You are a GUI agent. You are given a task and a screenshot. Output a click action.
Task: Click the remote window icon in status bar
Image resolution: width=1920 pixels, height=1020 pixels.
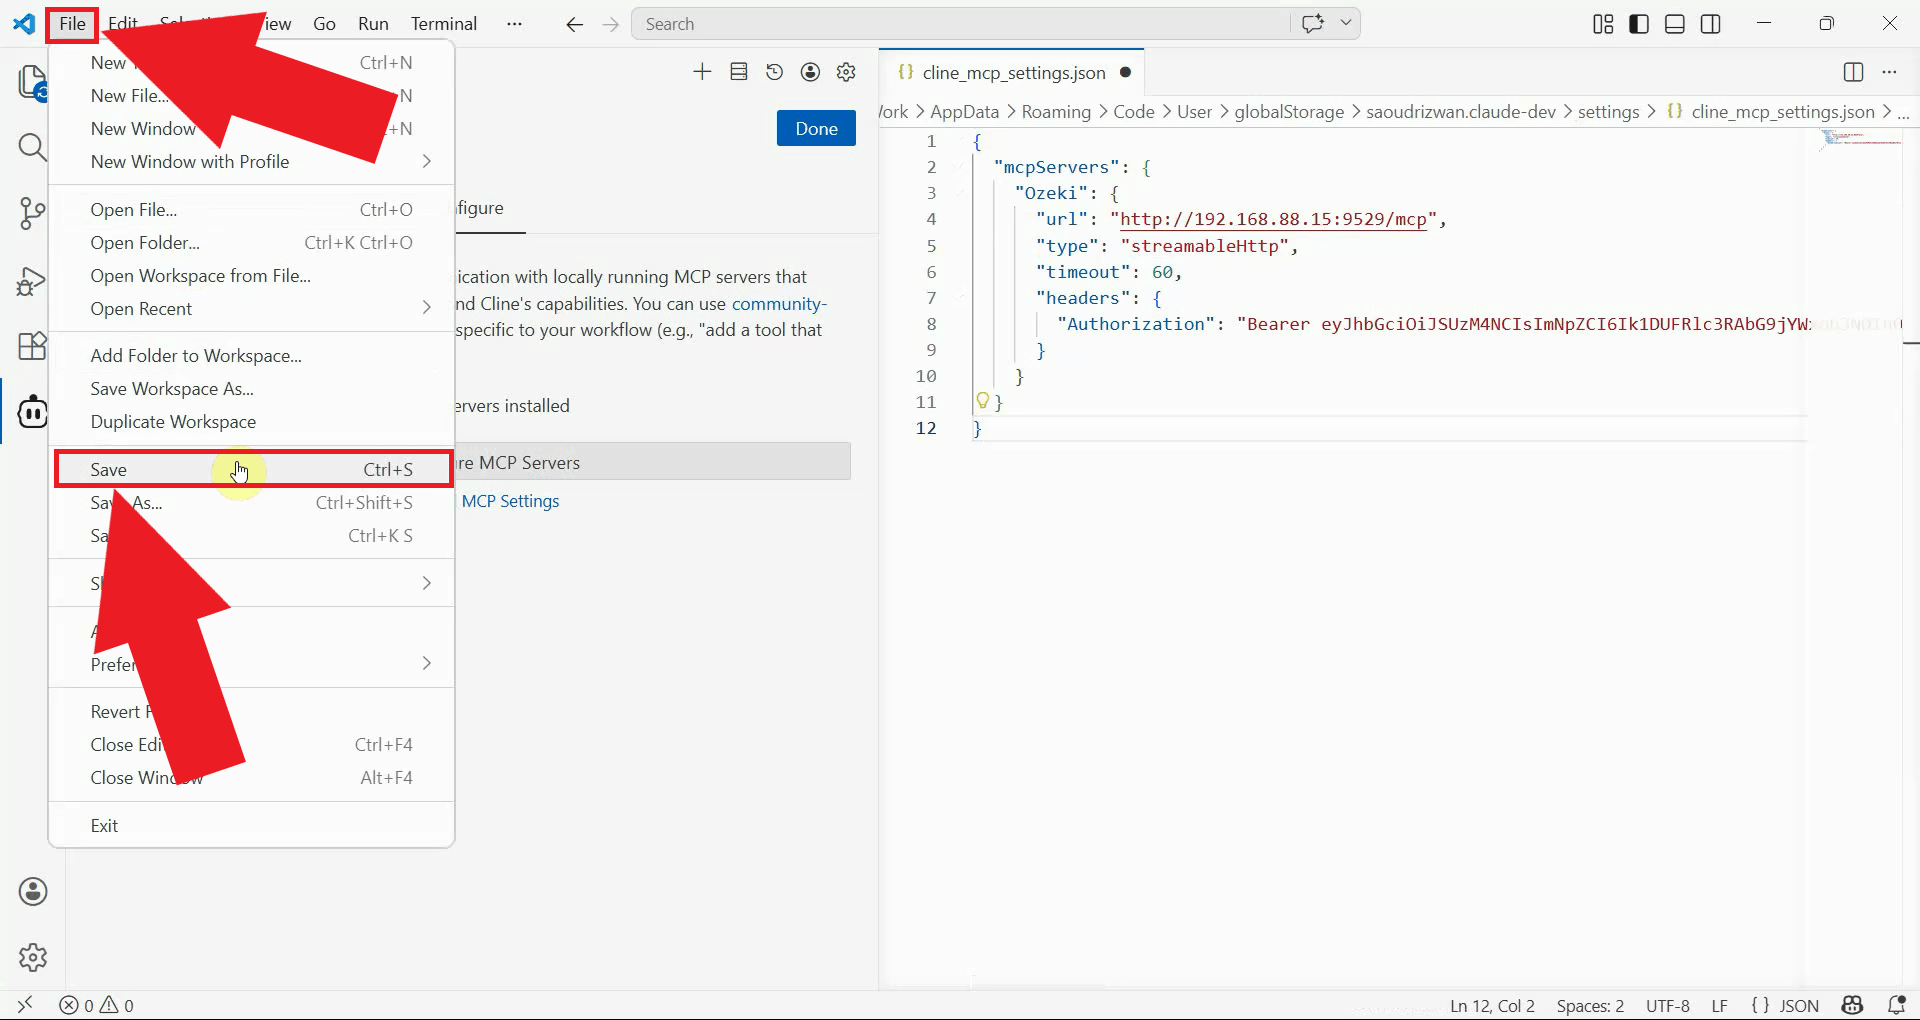click(x=25, y=1005)
